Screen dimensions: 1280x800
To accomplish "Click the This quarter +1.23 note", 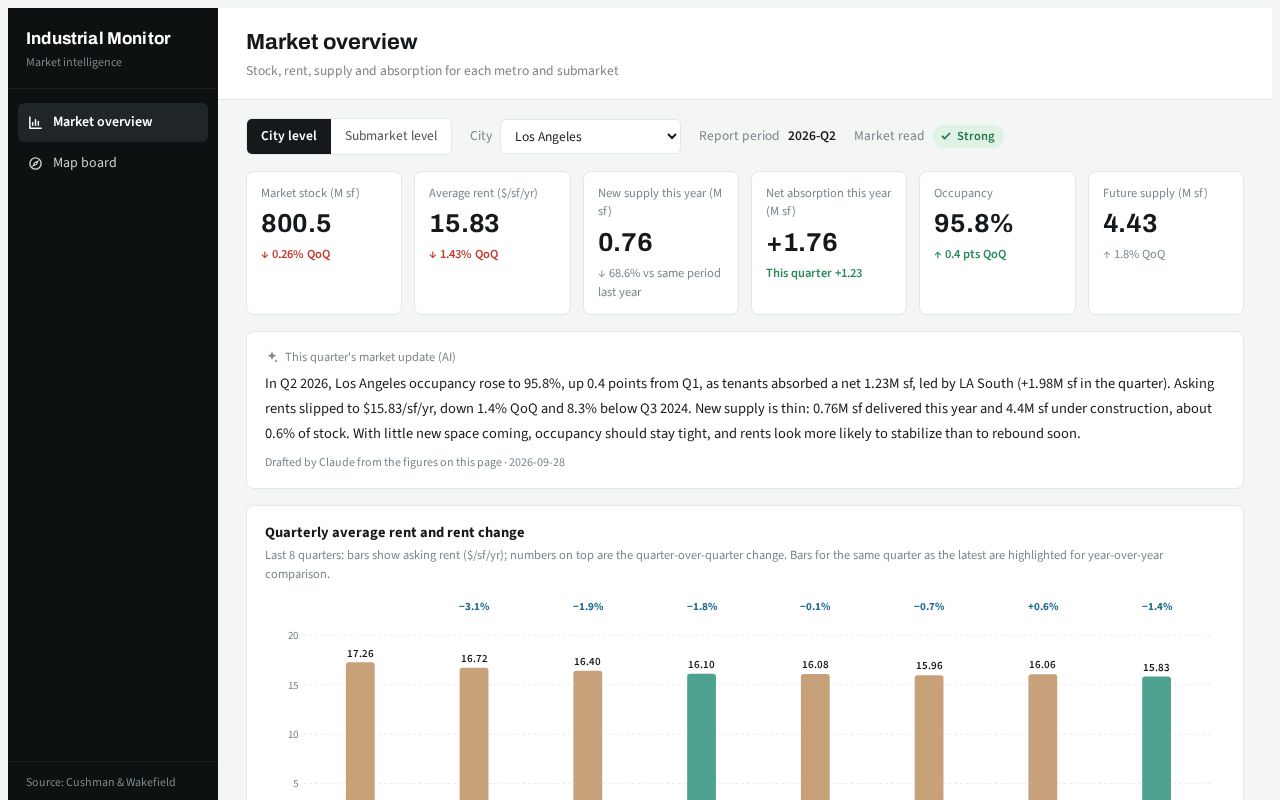I will (x=814, y=273).
